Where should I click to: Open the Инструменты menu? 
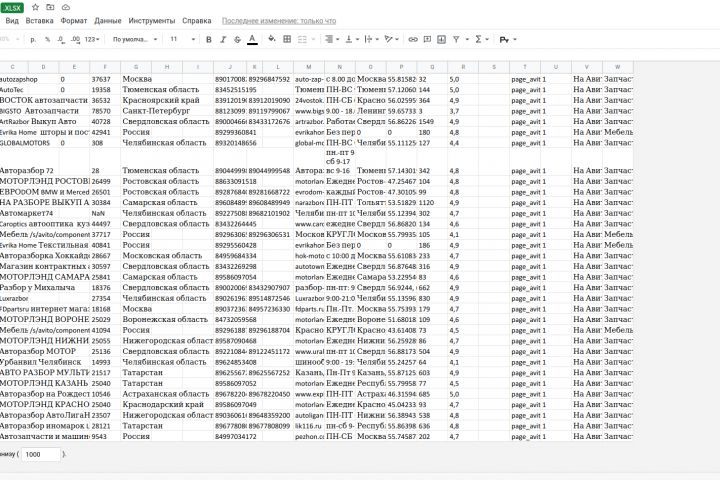point(152,21)
